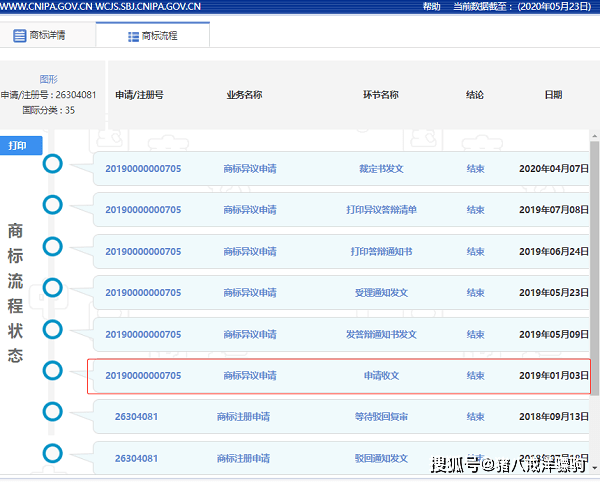Viewport: 600px width, 482px height.
Task: Click the 商标详情 tab icon
Action: coord(20,36)
